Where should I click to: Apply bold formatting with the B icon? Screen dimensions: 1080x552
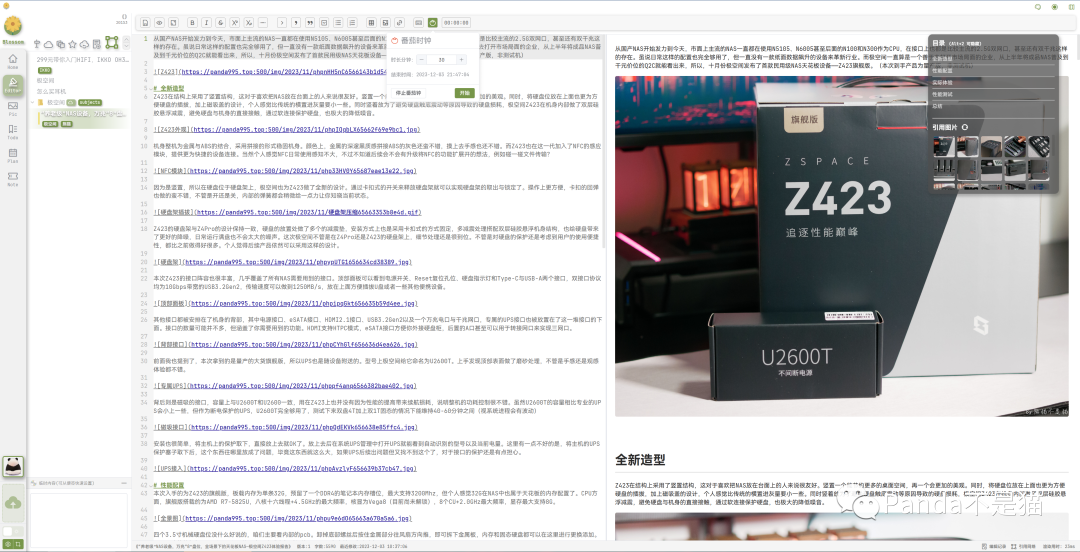coord(192,23)
